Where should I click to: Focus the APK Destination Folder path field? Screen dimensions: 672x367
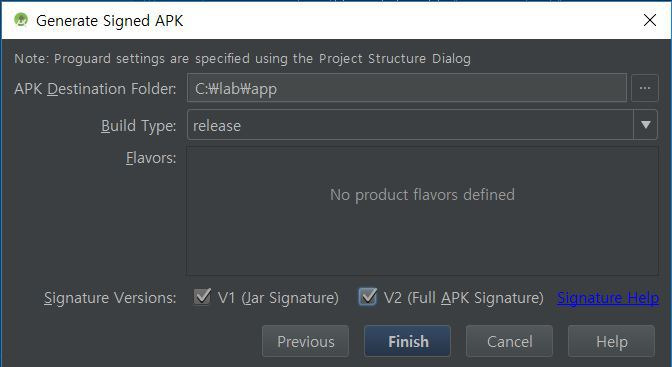click(x=407, y=88)
